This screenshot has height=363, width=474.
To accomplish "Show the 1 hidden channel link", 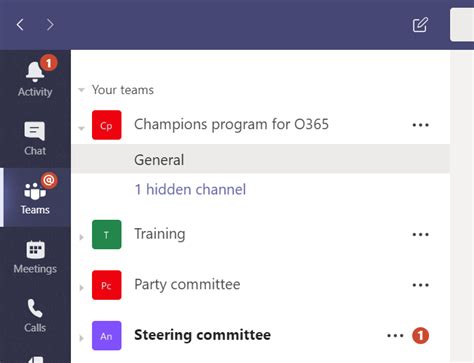I will point(190,189).
